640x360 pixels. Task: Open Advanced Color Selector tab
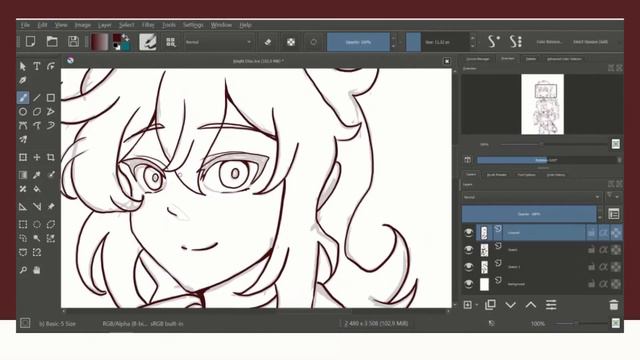point(564,59)
